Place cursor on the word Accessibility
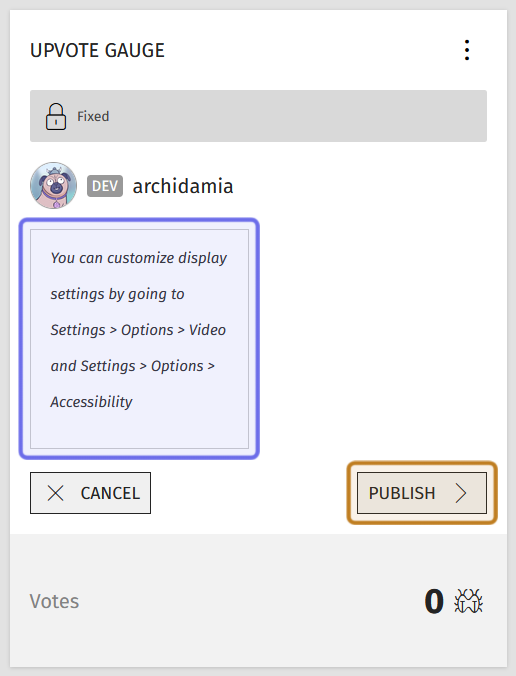516x676 pixels. [91, 402]
